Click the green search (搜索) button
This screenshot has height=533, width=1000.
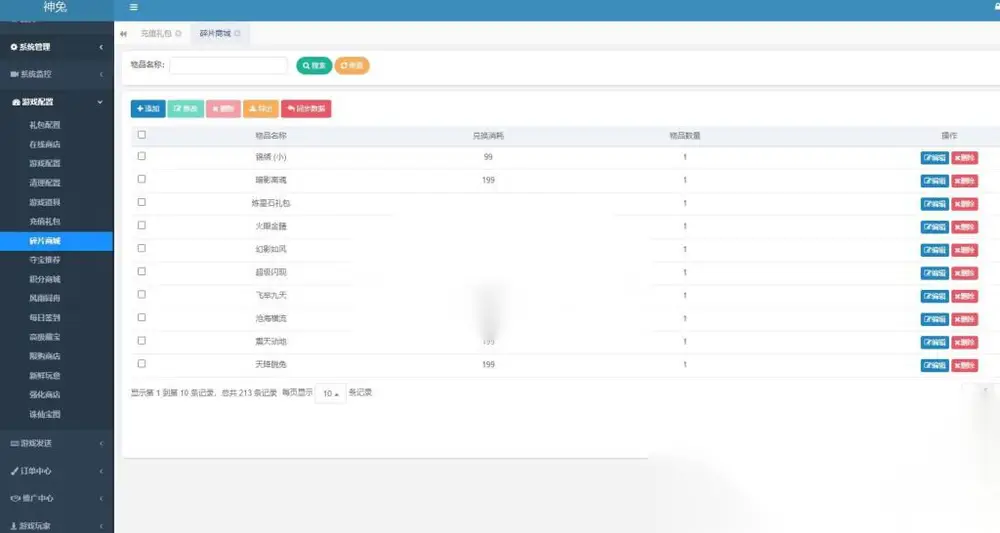tap(314, 66)
